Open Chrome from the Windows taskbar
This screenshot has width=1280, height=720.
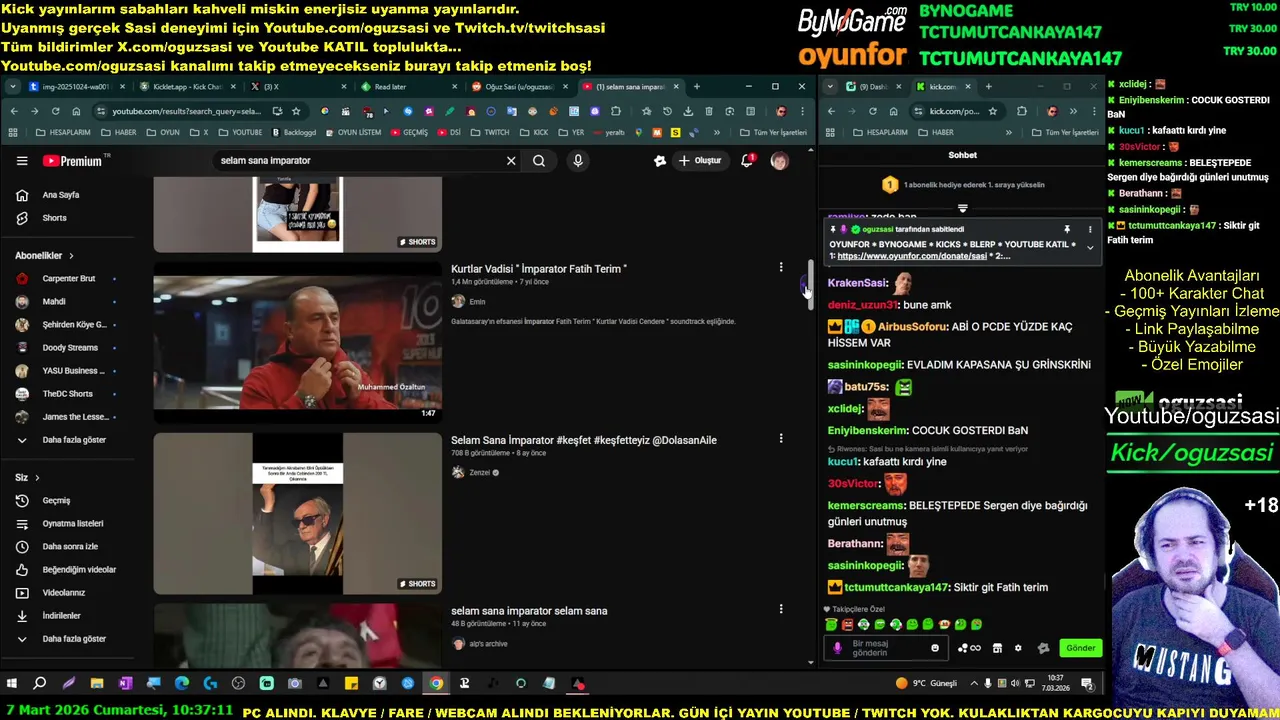436,684
